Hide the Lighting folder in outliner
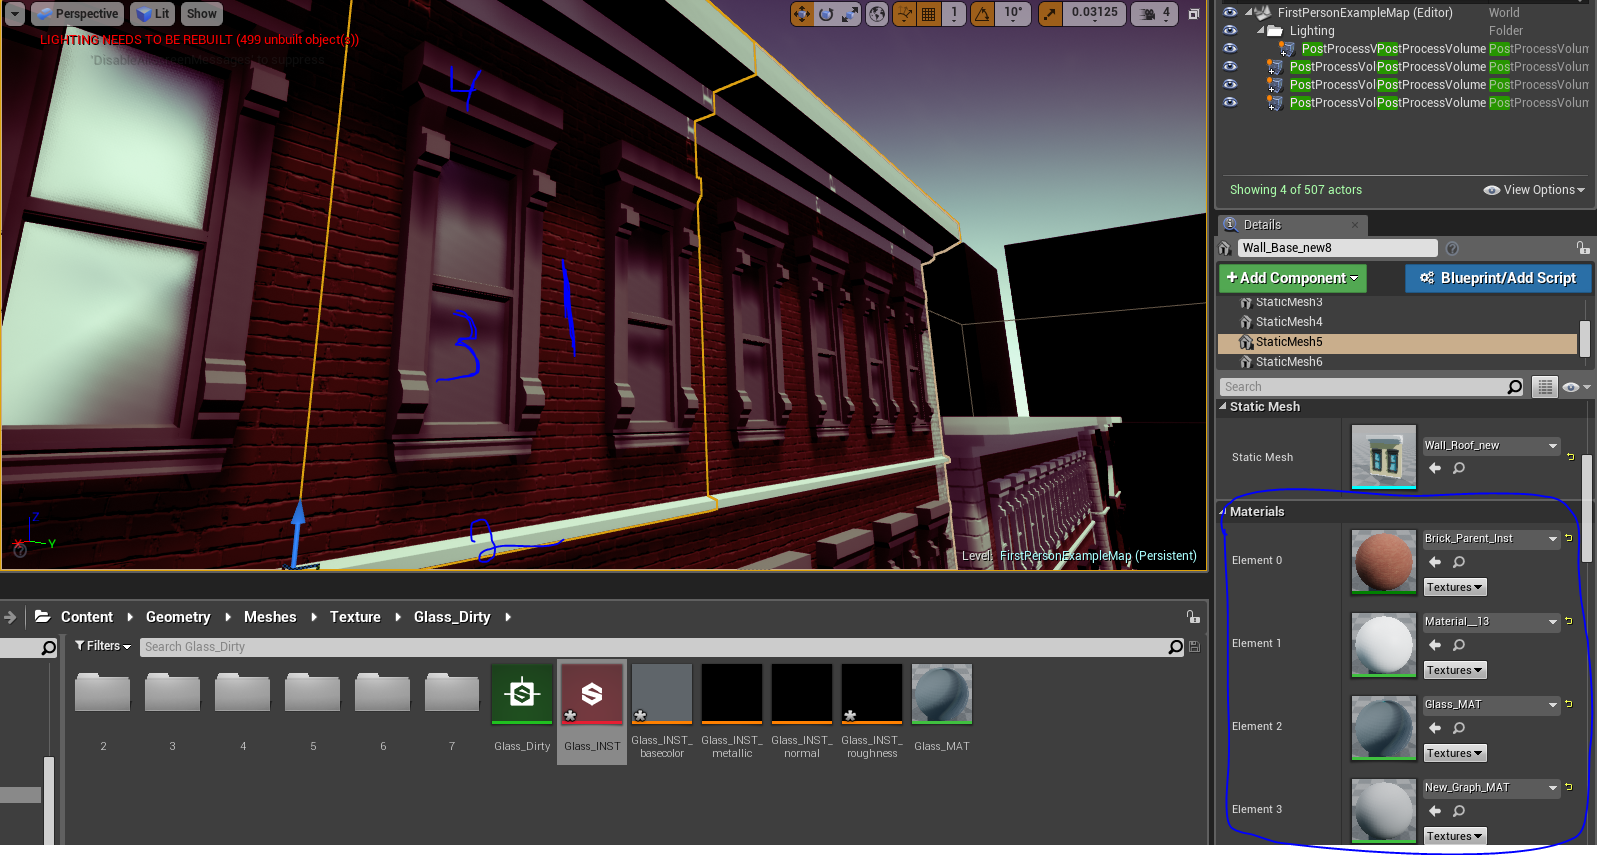 point(1230,31)
